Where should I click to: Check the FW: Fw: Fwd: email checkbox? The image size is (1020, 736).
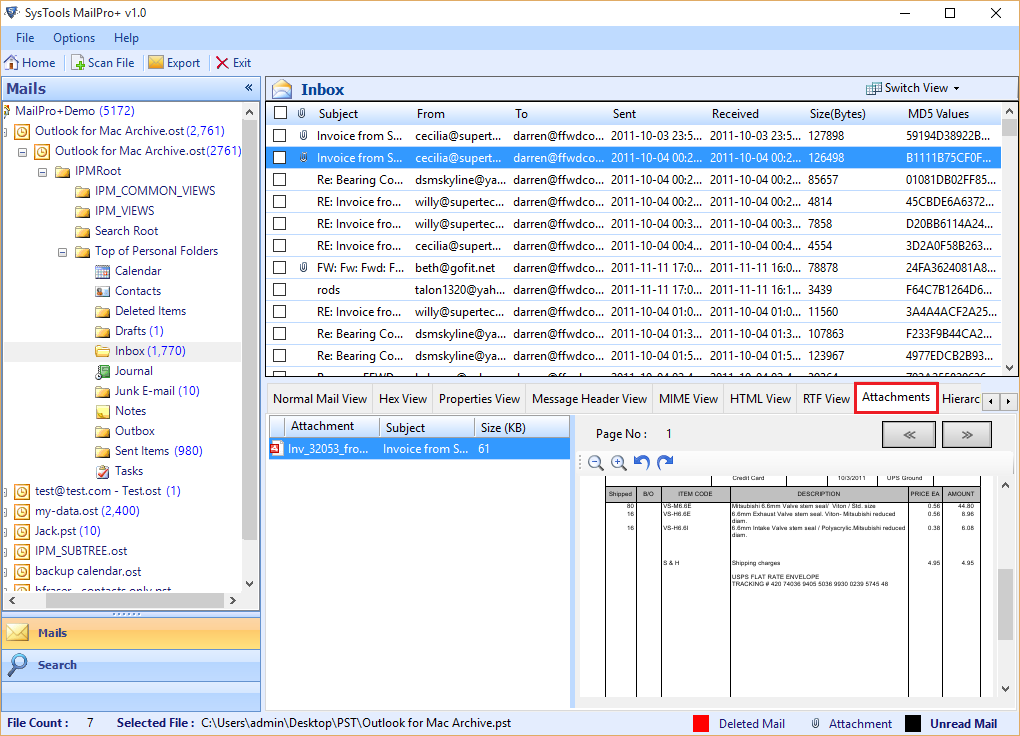pyautogui.click(x=280, y=267)
